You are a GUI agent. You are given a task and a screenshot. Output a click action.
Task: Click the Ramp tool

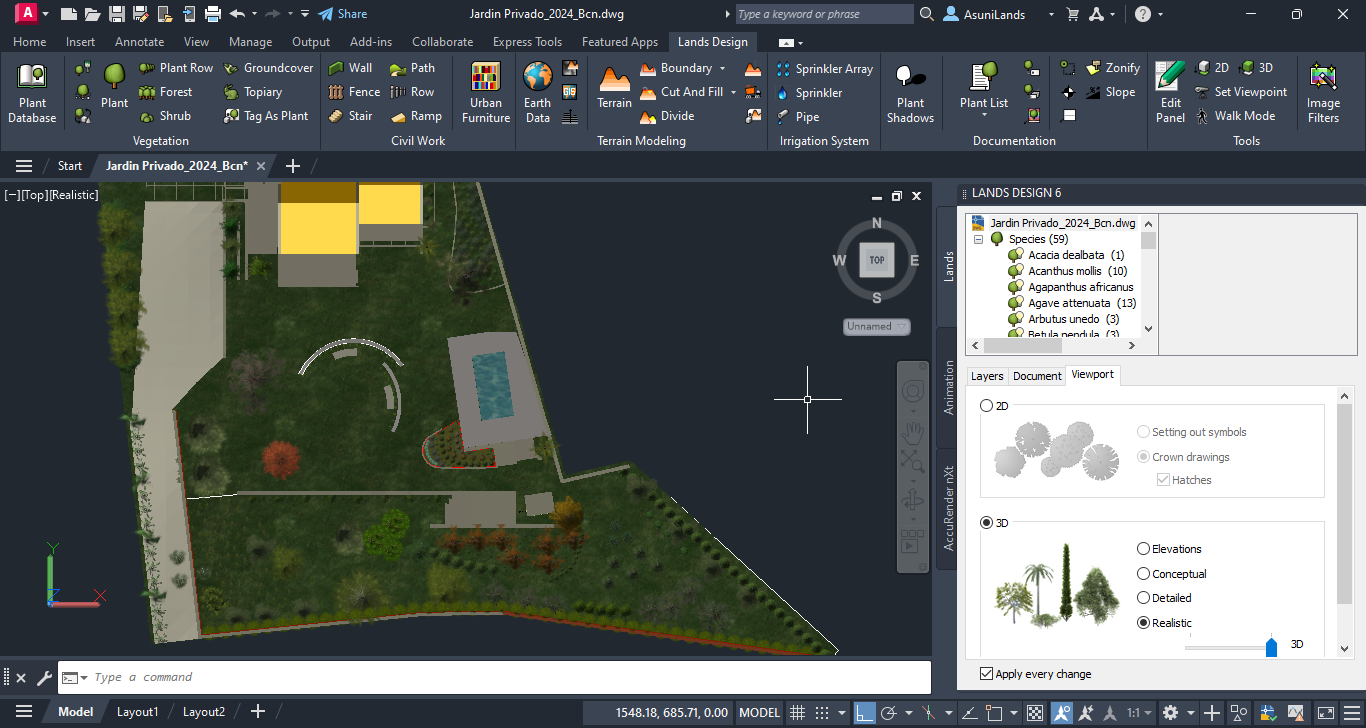coord(415,116)
